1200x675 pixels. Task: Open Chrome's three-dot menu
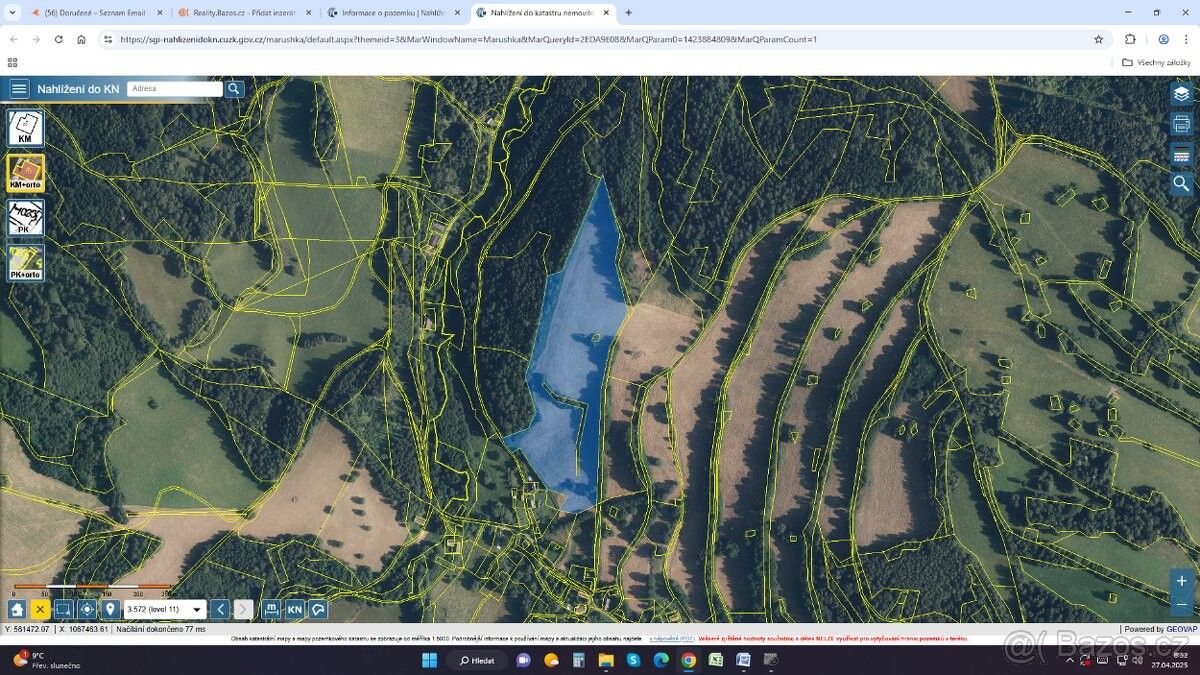click(x=1186, y=39)
